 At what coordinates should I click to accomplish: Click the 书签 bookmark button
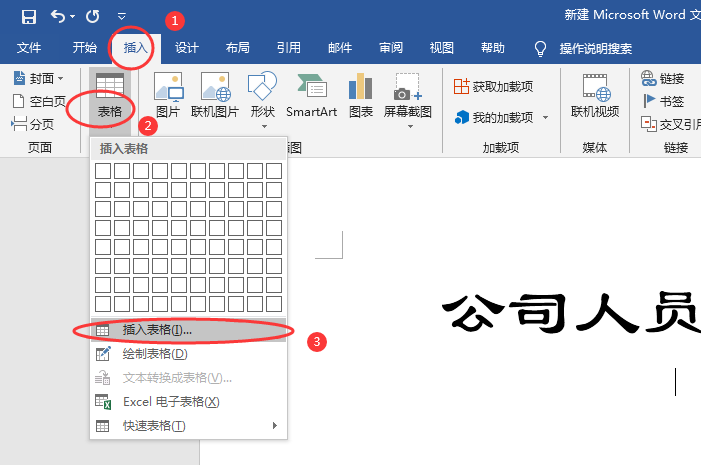click(x=663, y=101)
